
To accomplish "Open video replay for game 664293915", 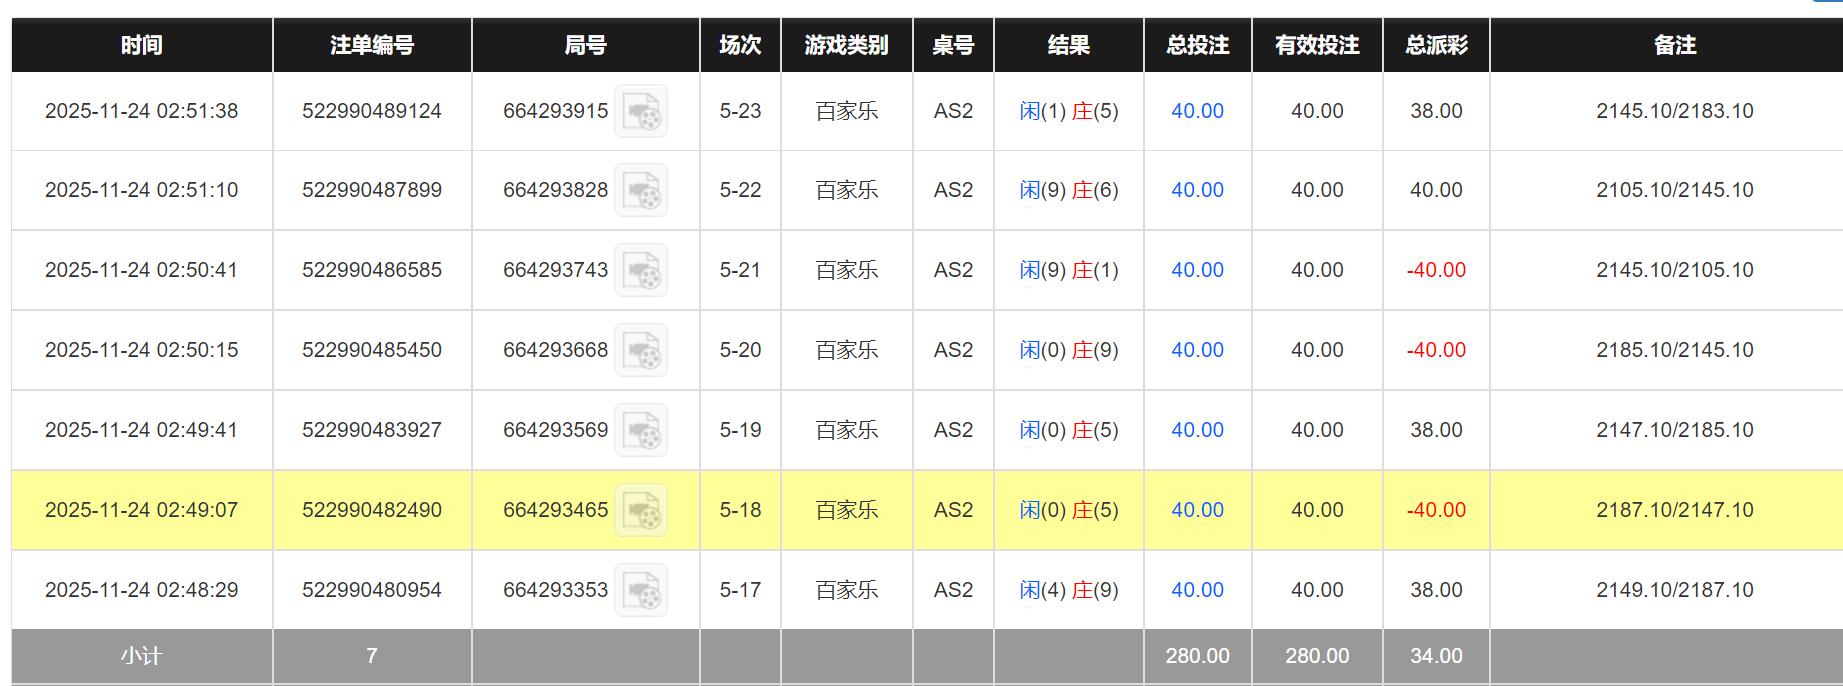I will point(646,110).
